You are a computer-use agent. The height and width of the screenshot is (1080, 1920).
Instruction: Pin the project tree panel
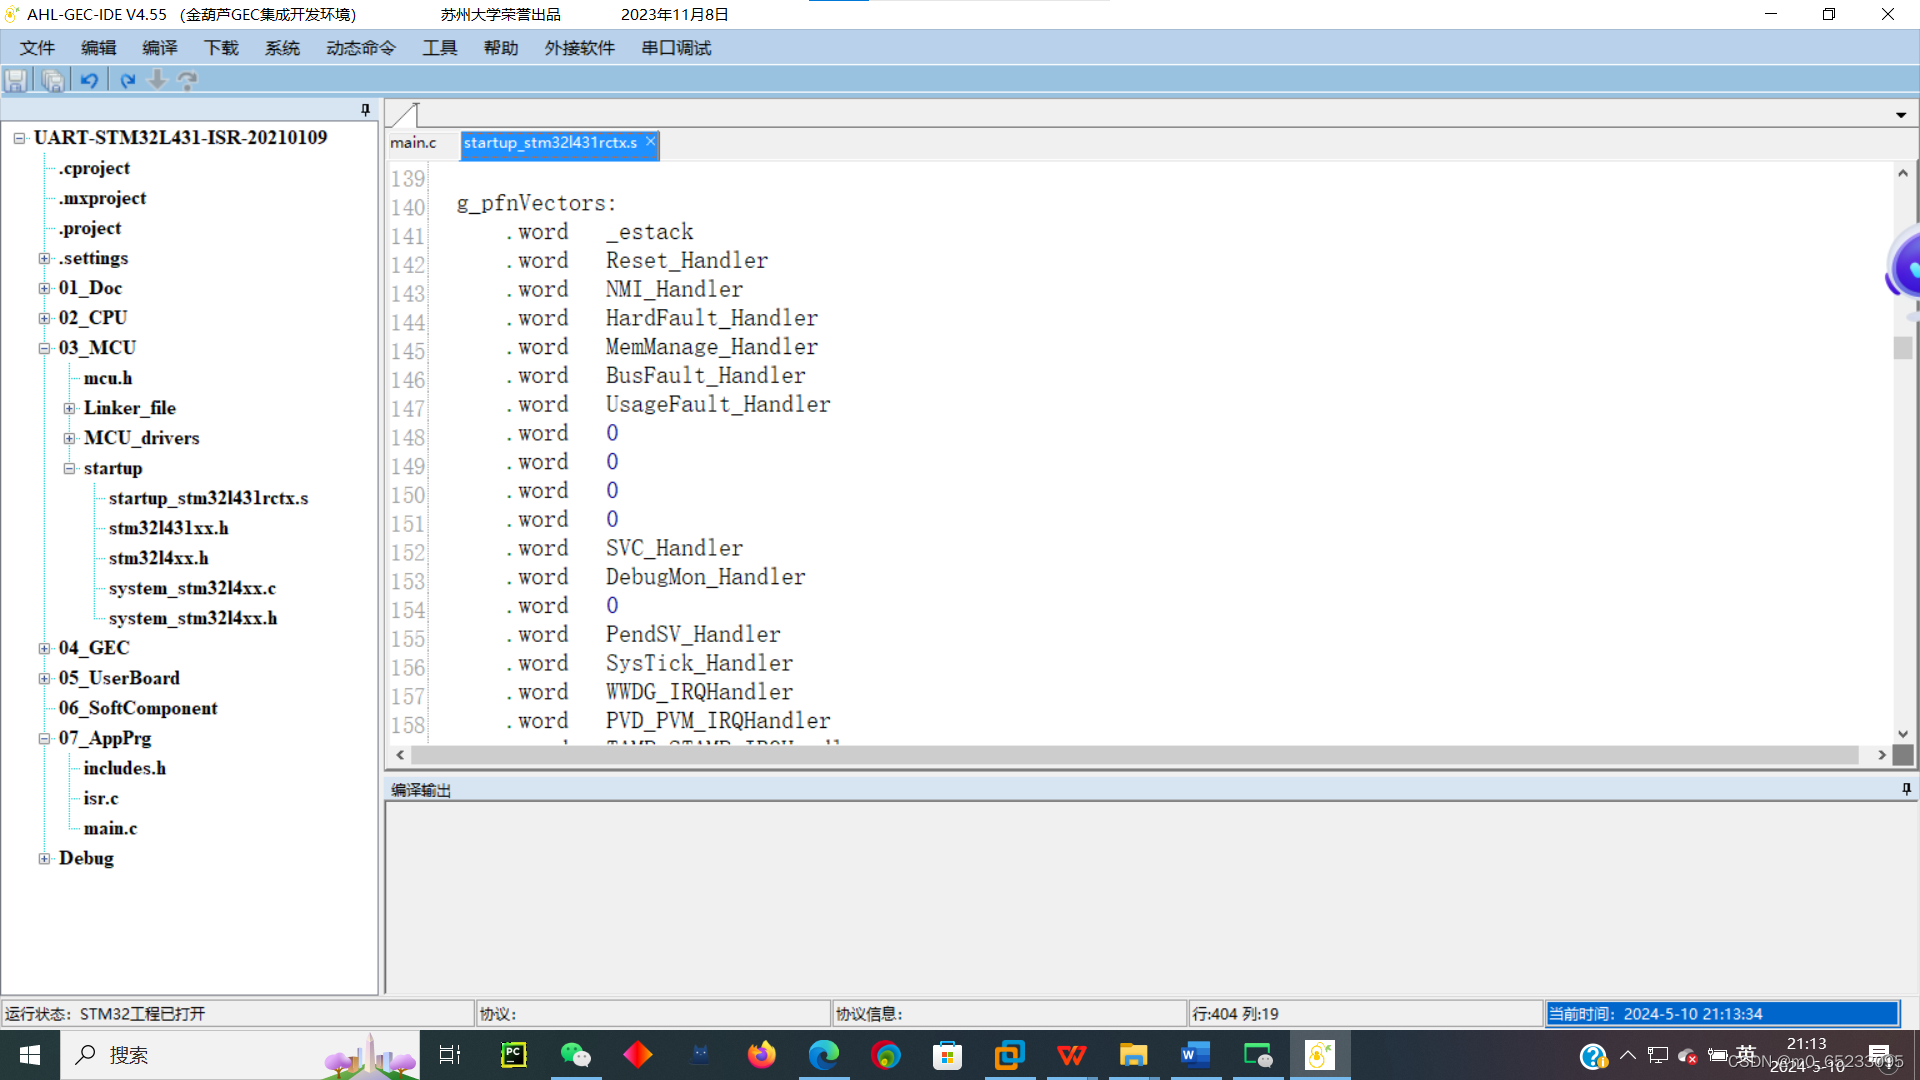(x=365, y=110)
